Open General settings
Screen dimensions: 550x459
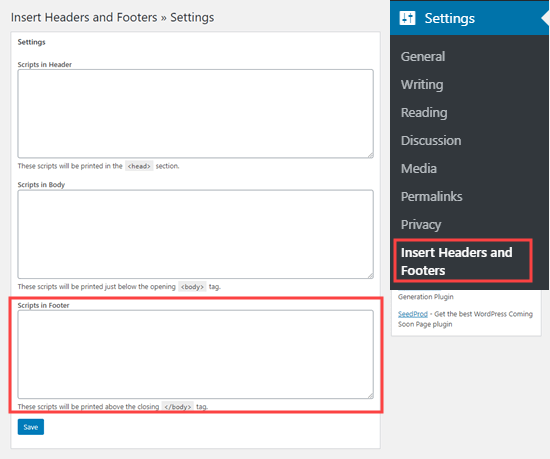click(423, 56)
